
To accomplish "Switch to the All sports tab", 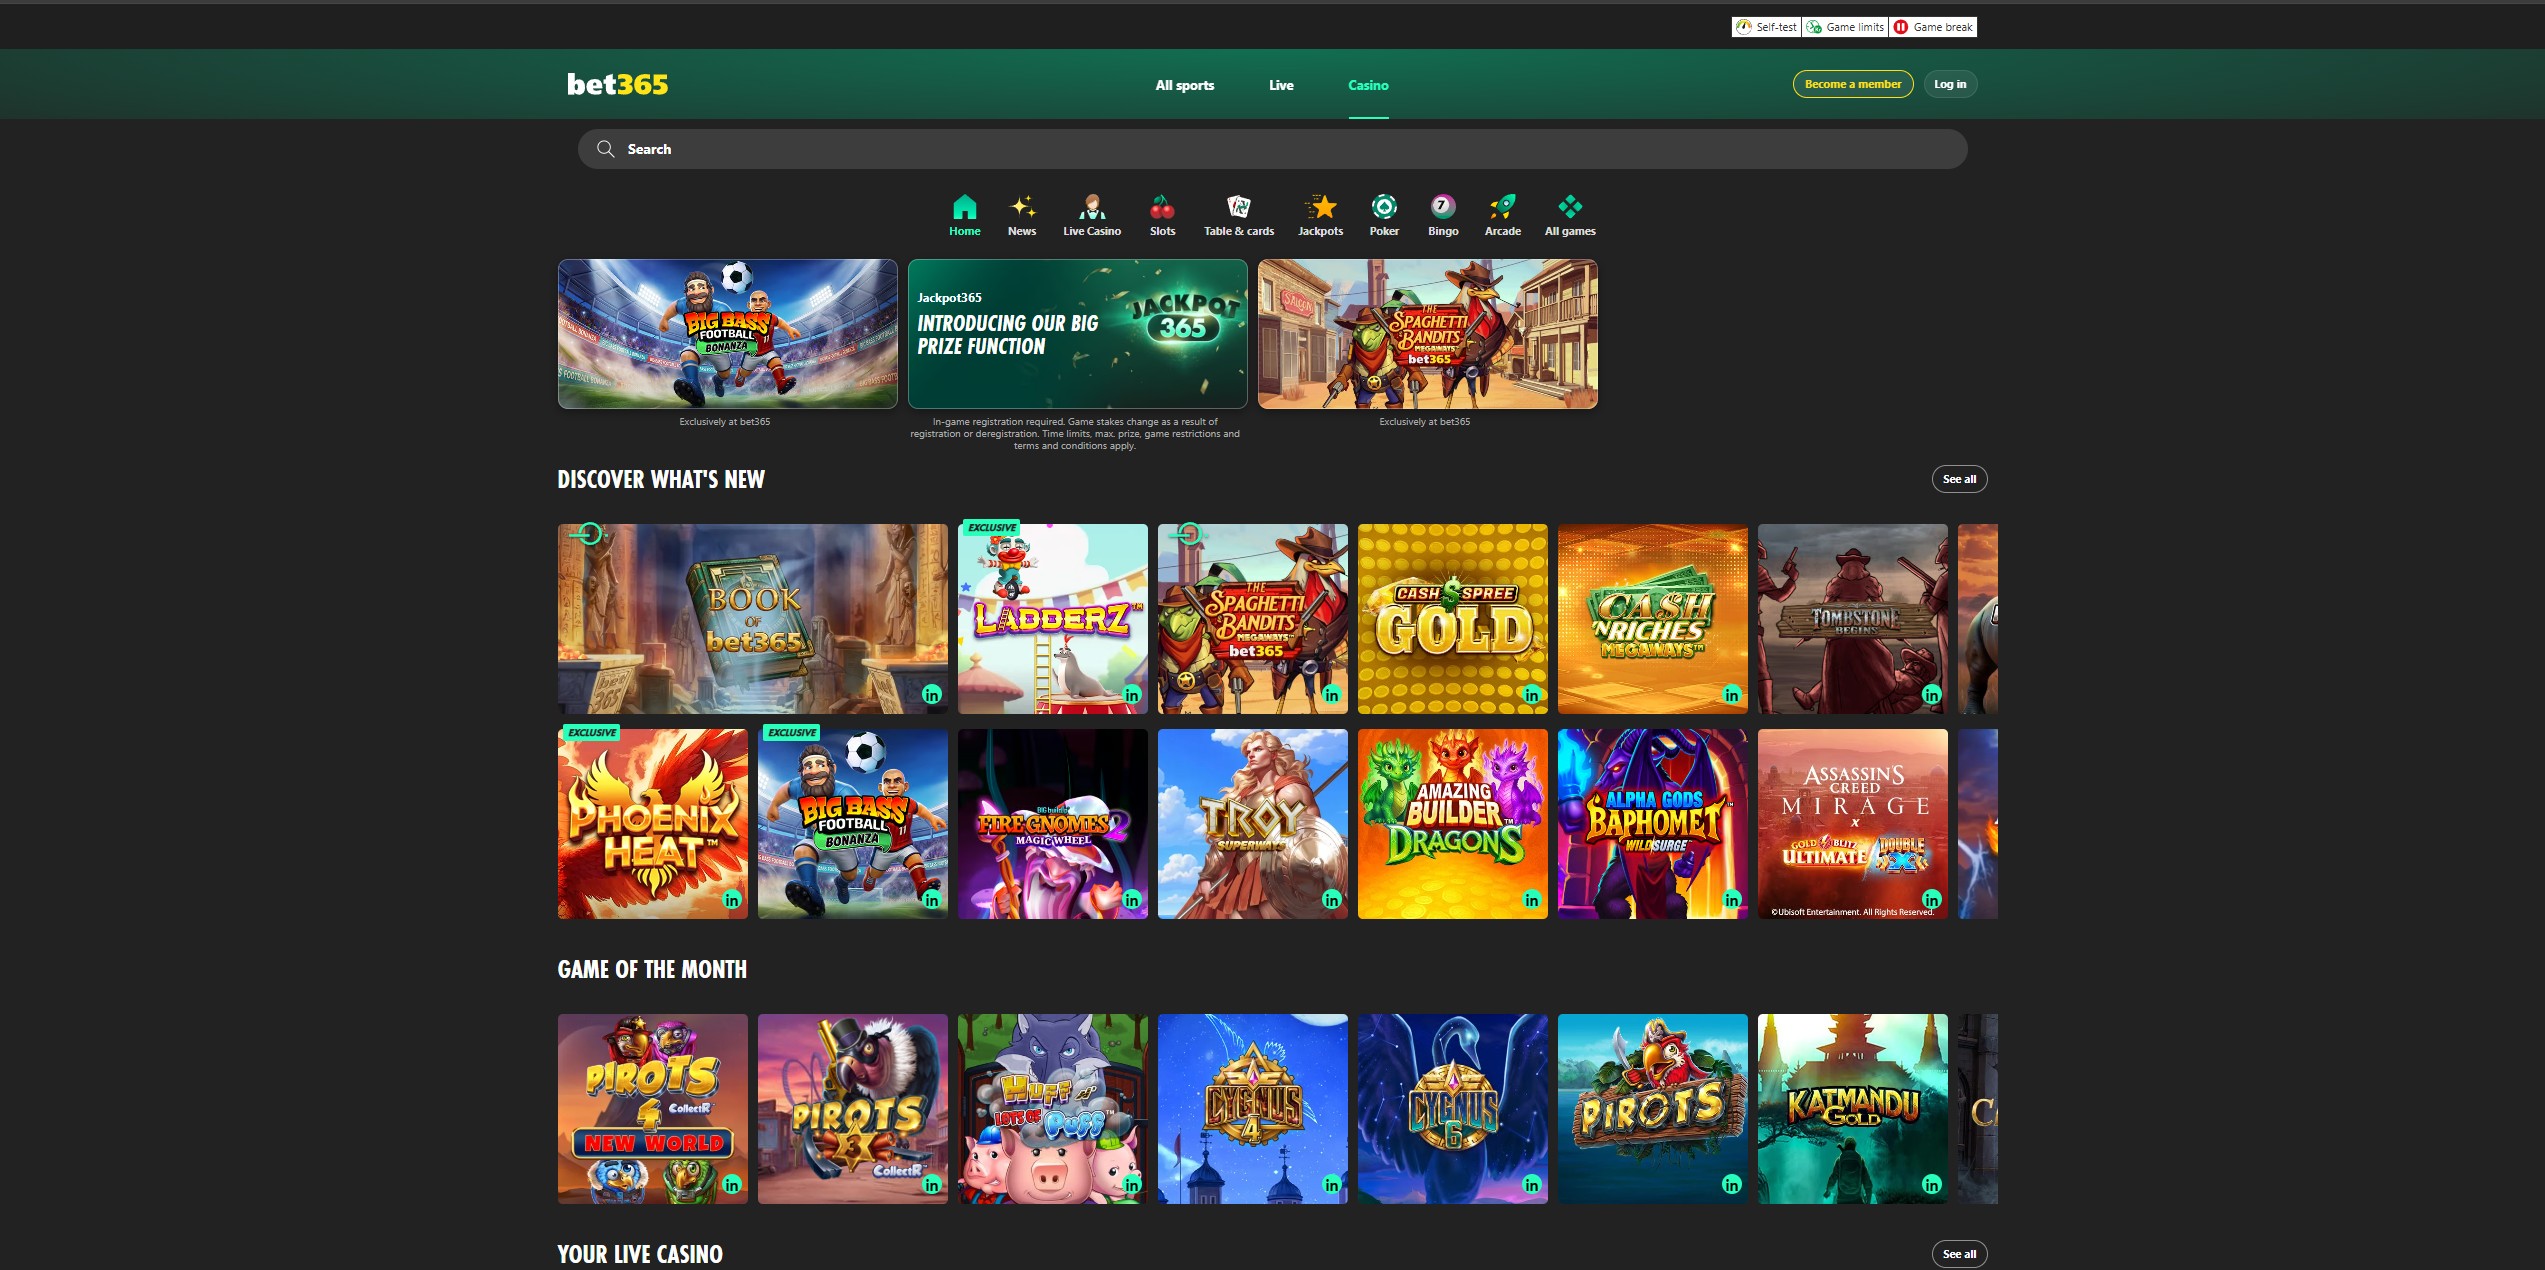I will tap(1185, 85).
